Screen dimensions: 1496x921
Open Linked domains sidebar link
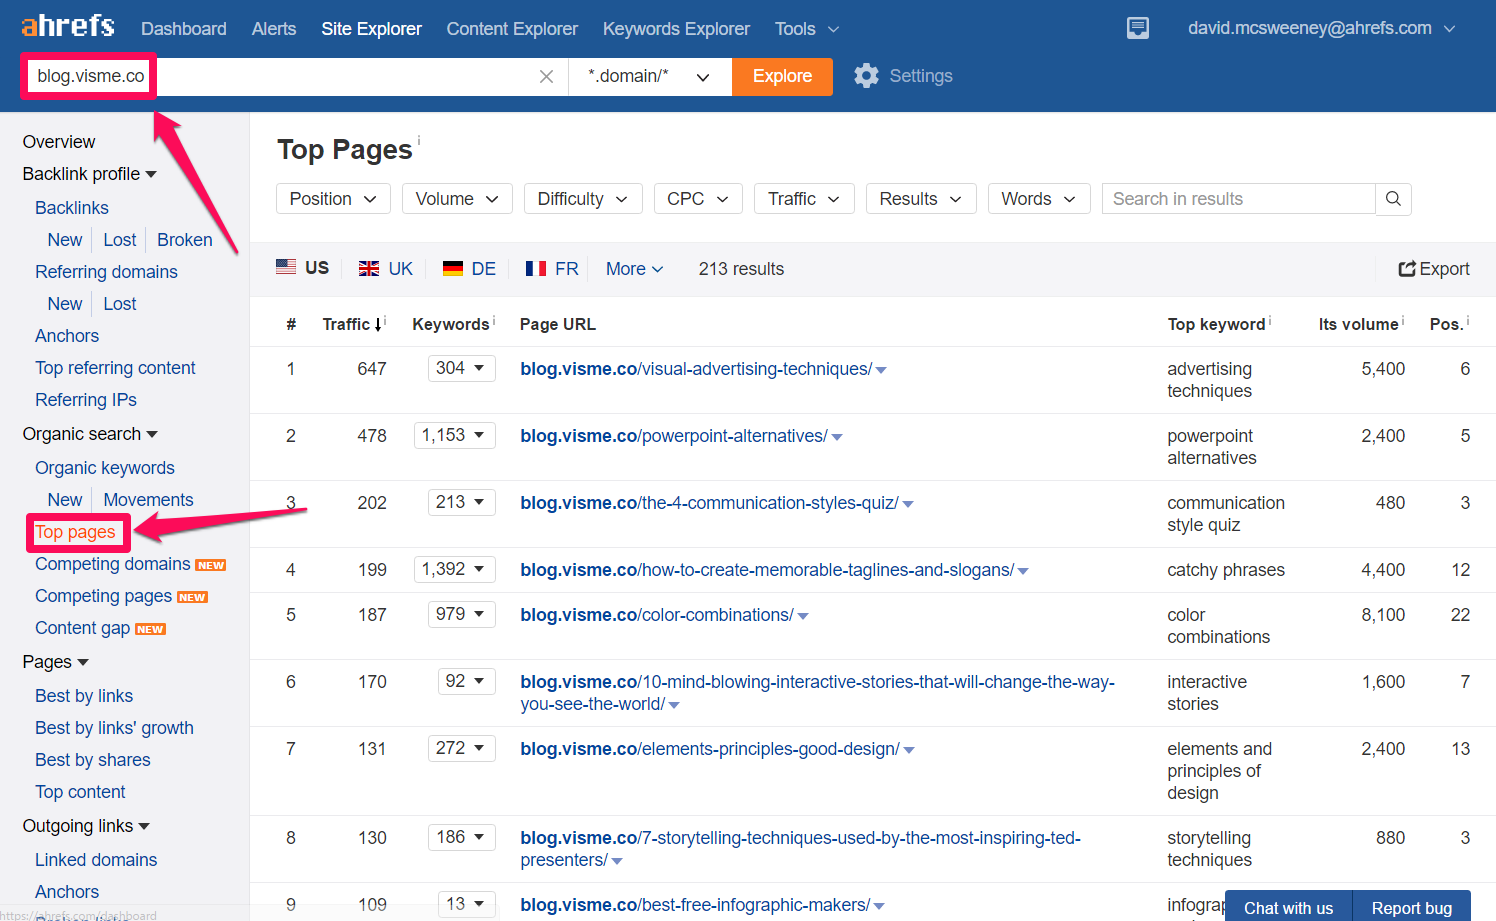coord(96,860)
